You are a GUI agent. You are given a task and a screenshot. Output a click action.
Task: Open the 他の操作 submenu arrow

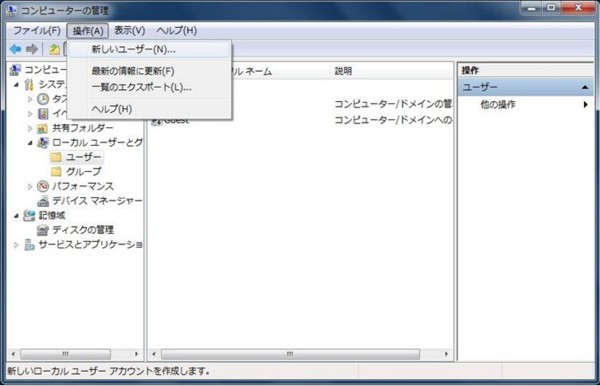pyautogui.click(x=585, y=104)
